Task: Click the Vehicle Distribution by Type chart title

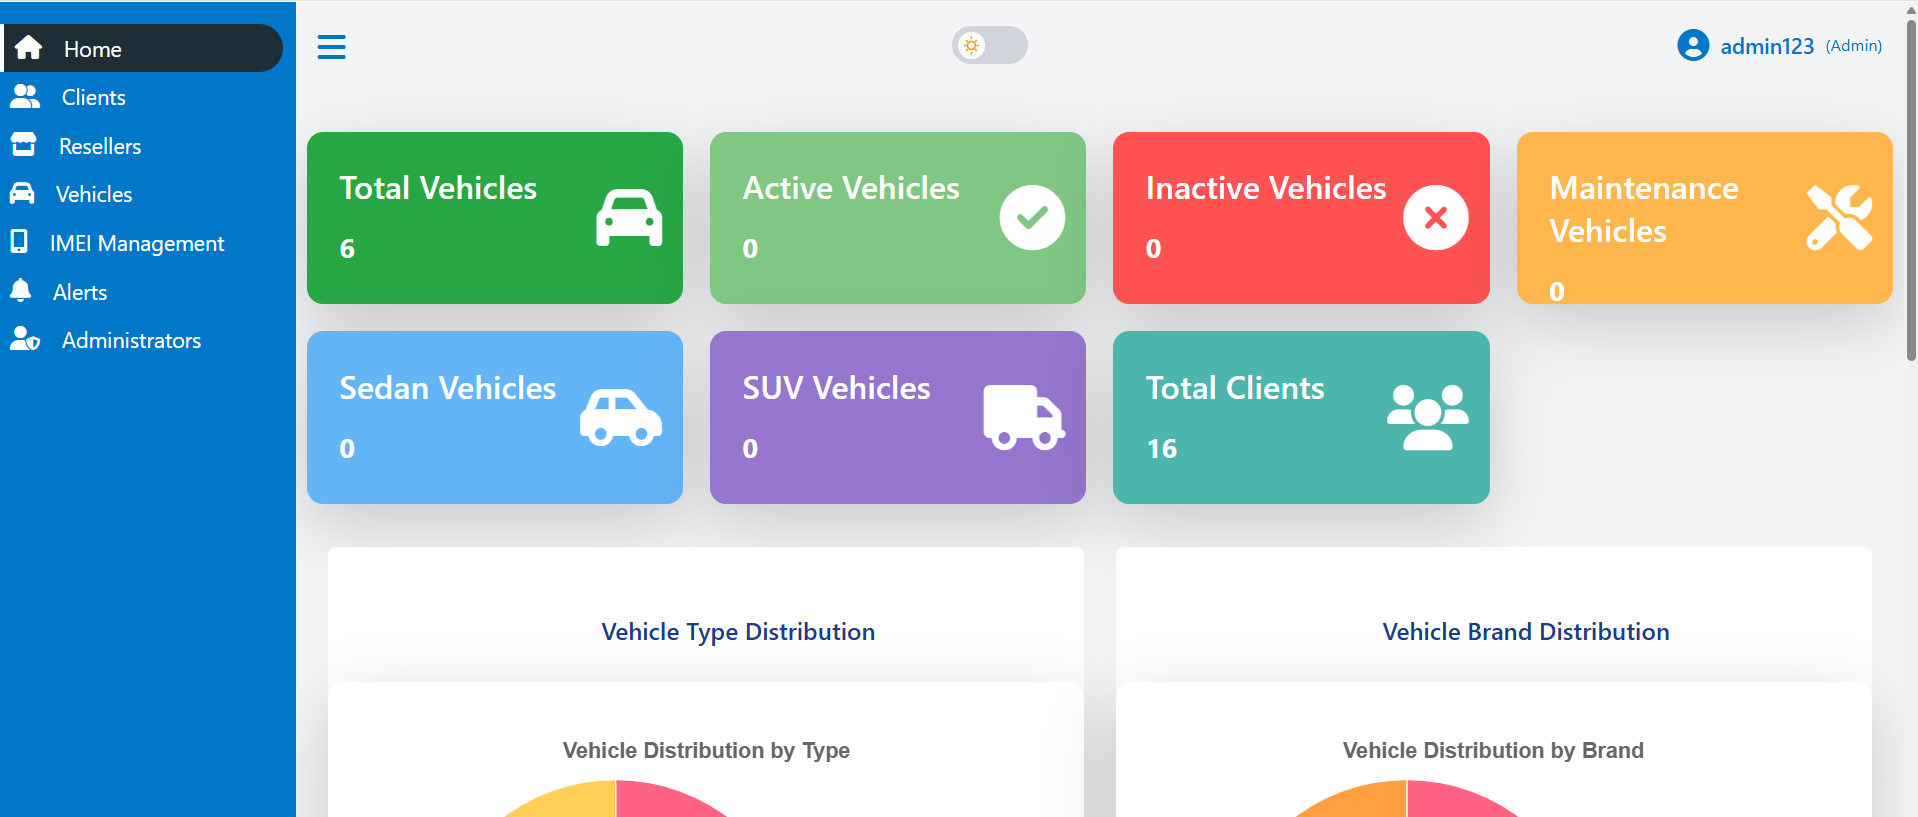Action: (706, 750)
